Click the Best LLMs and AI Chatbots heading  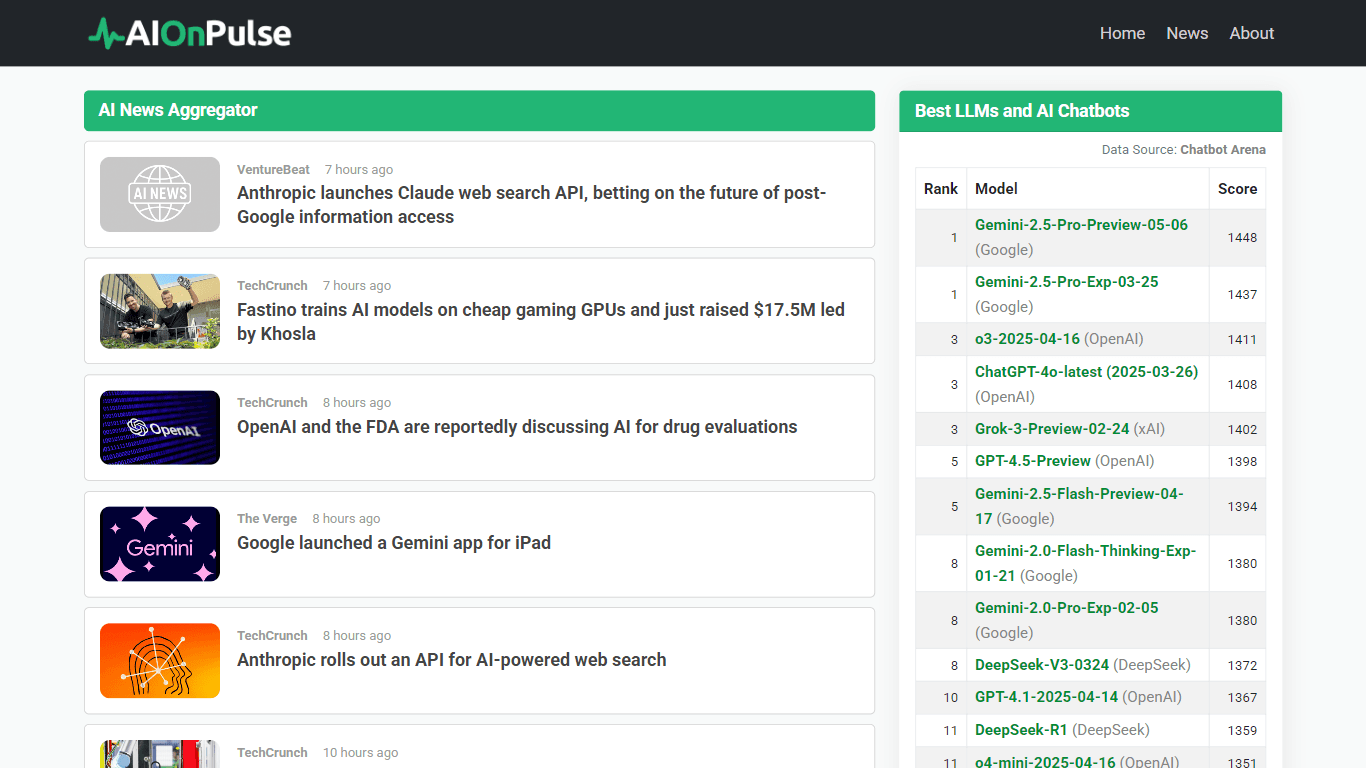point(1022,111)
